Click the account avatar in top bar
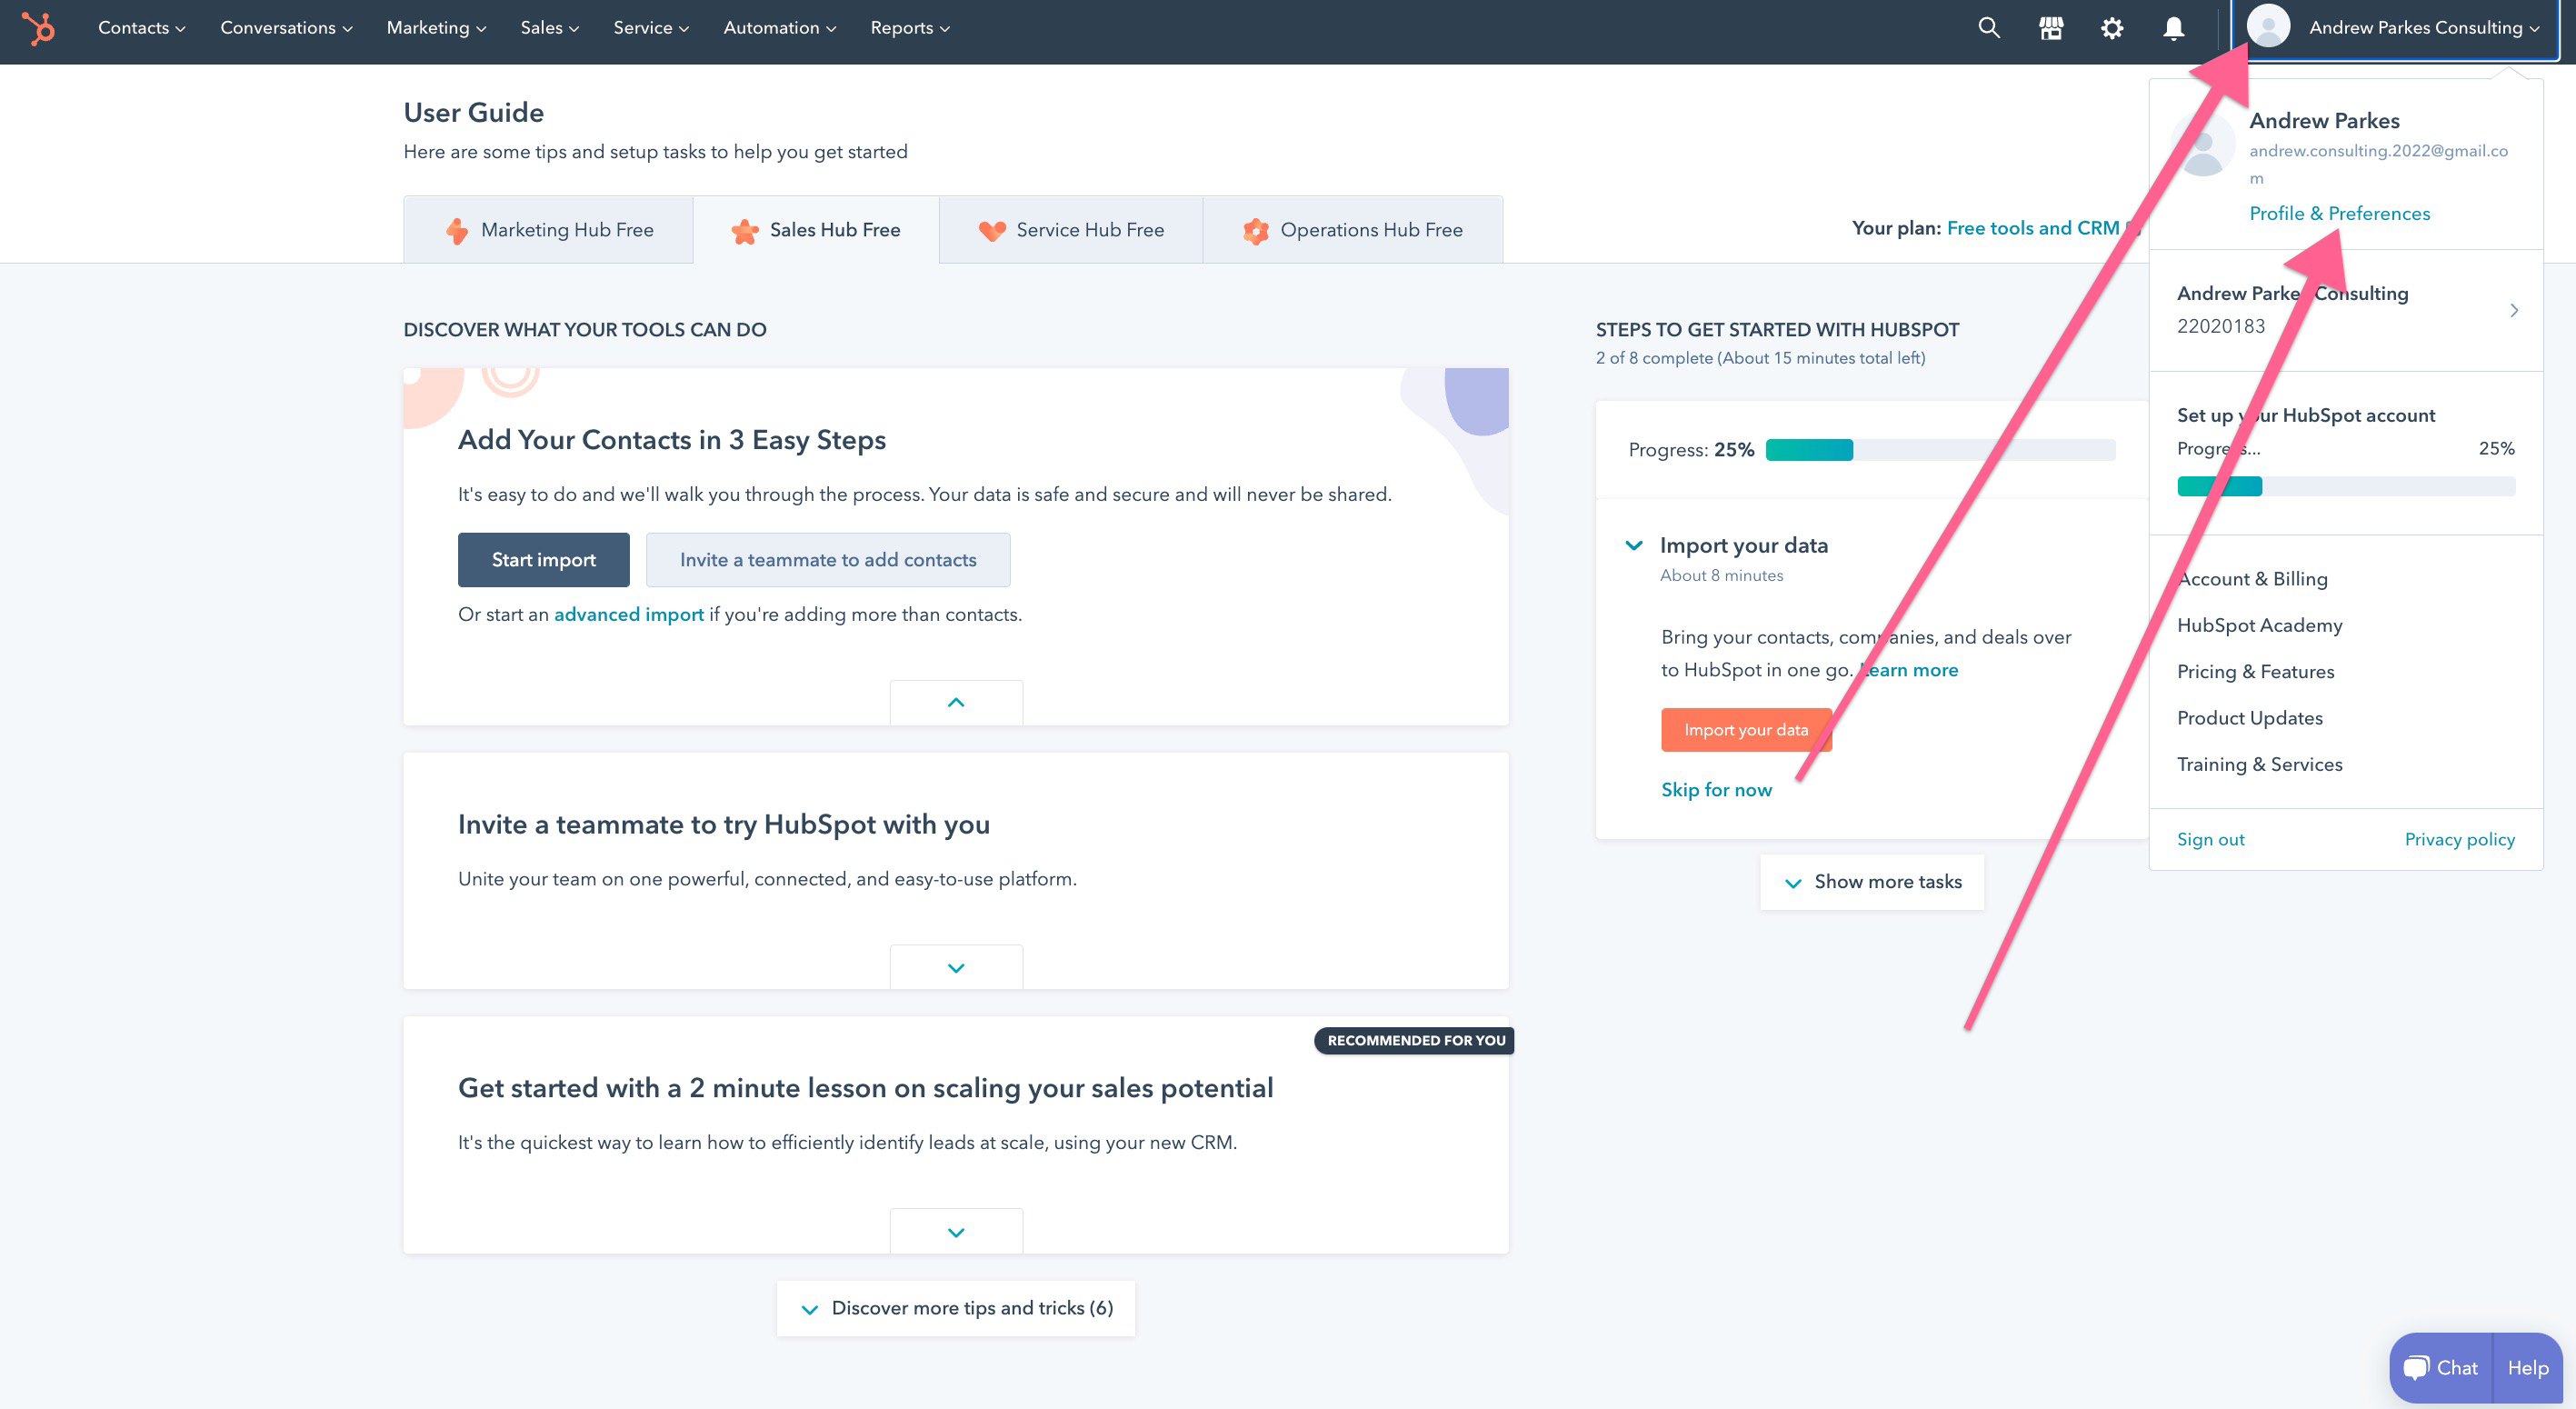Screen dimensions: 2576x1409 2268,27
